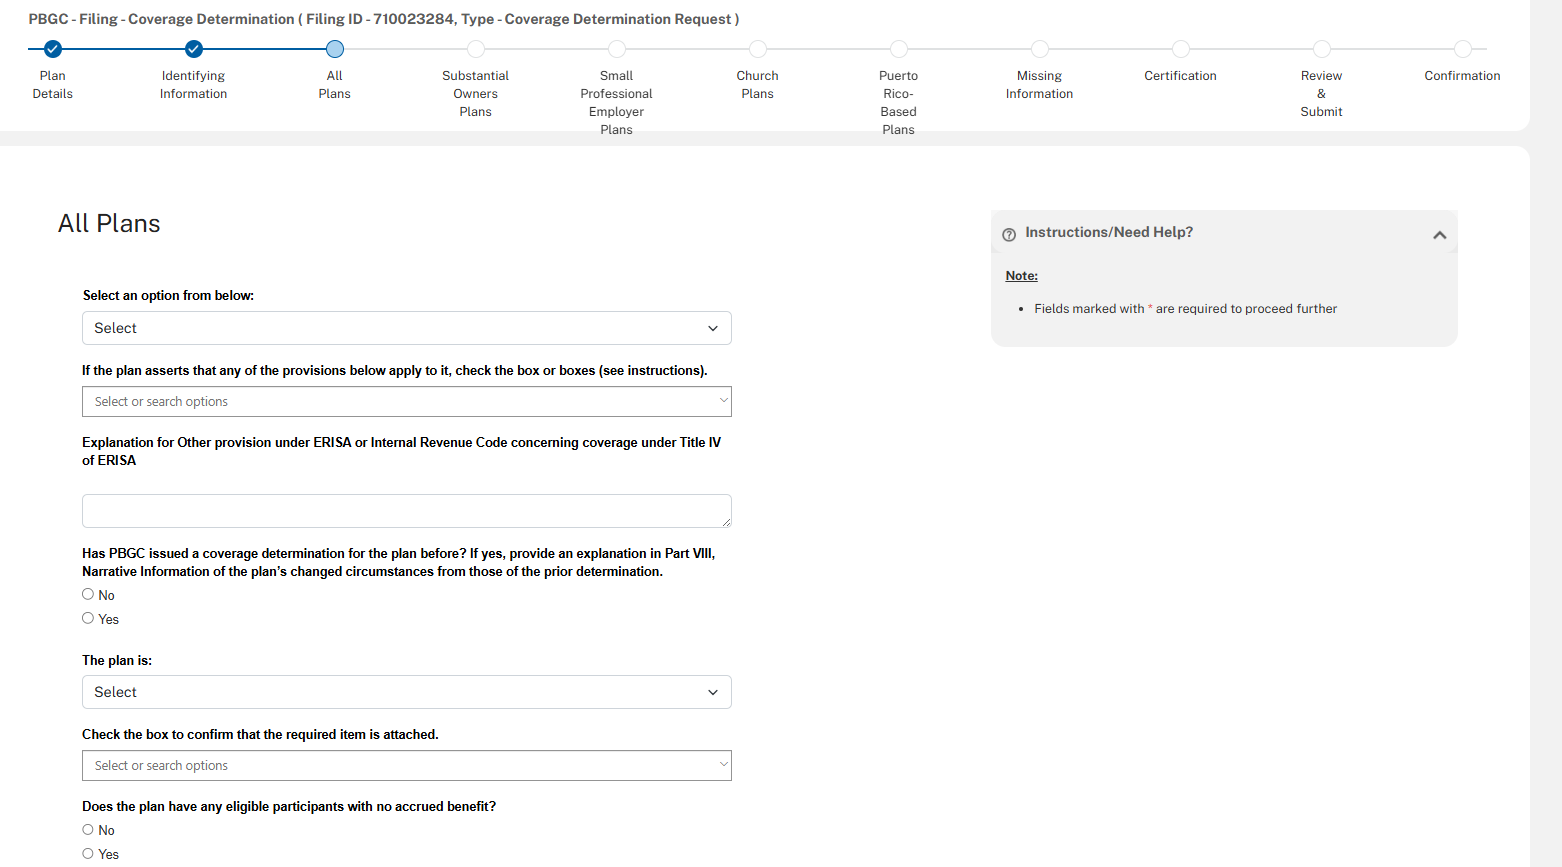This screenshot has width=1562, height=867.
Task: Open the provisions multi-select search dropdown
Action: [406, 402]
